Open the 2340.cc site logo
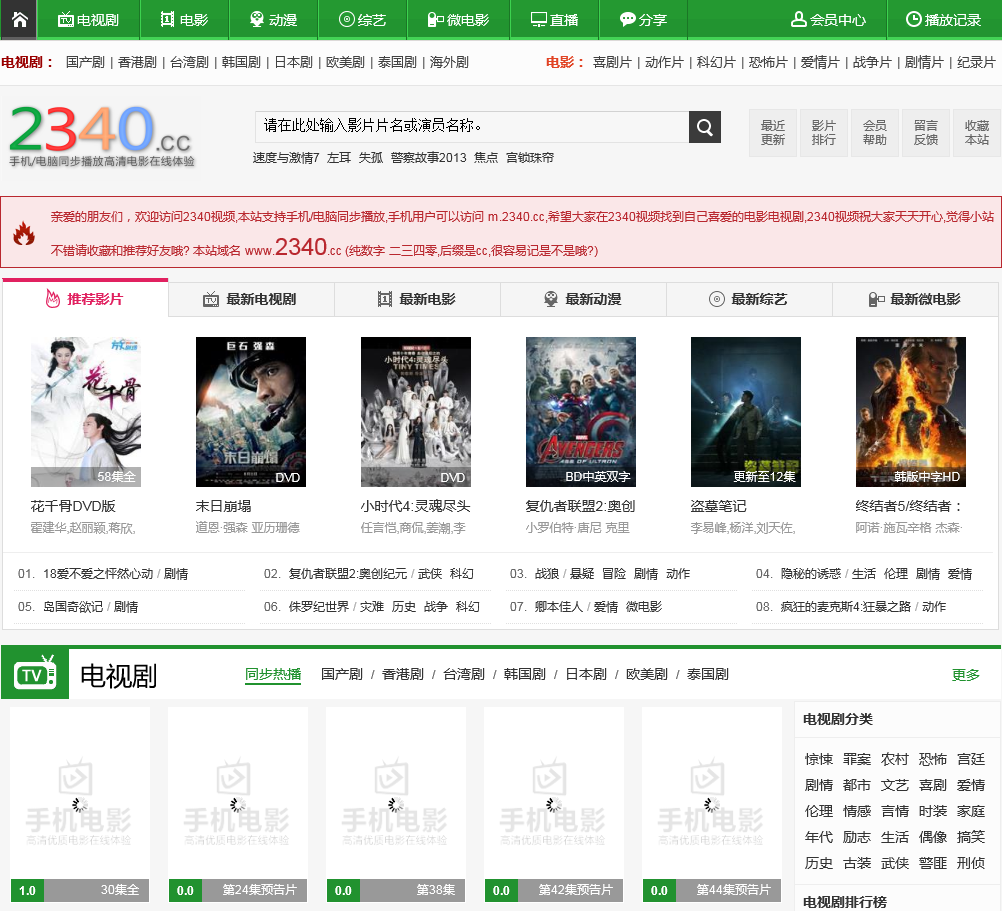Viewport: 1002px width, 911px height. [x=101, y=135]
